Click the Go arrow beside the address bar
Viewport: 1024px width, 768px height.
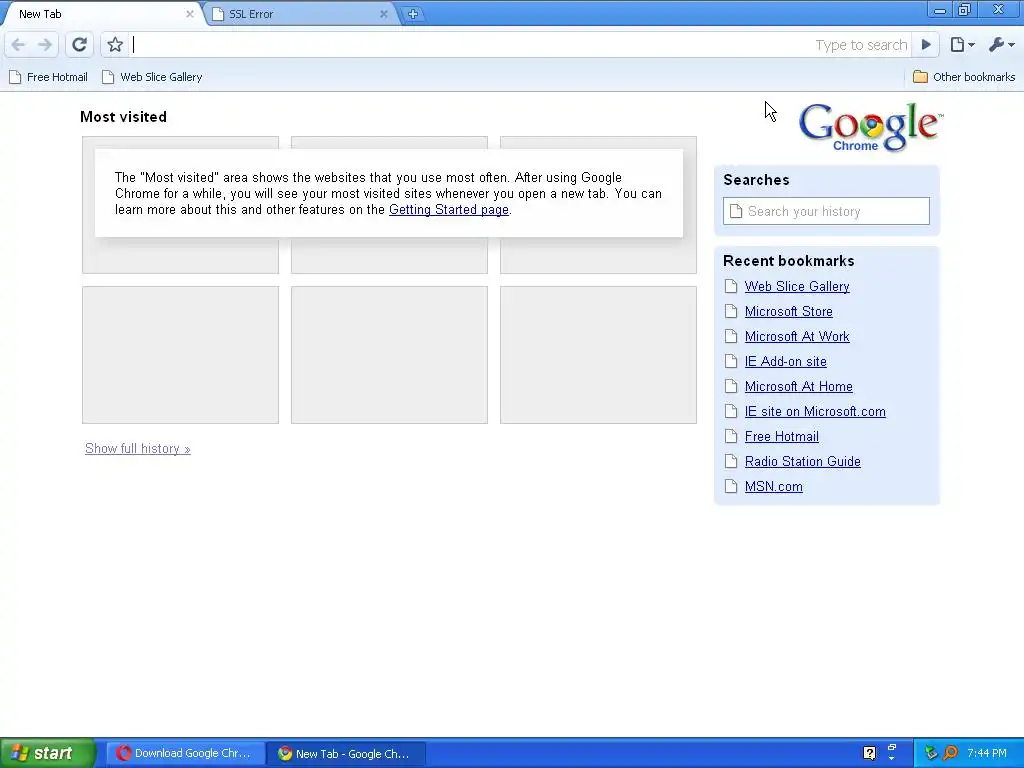[x=925, y=44]
